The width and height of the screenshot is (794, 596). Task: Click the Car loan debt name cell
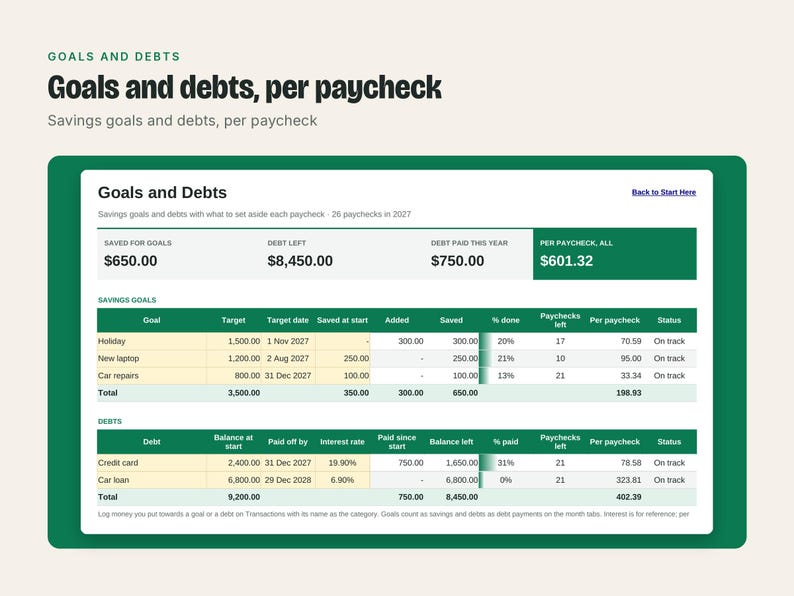pyautogui.click(x=151, y=480)
